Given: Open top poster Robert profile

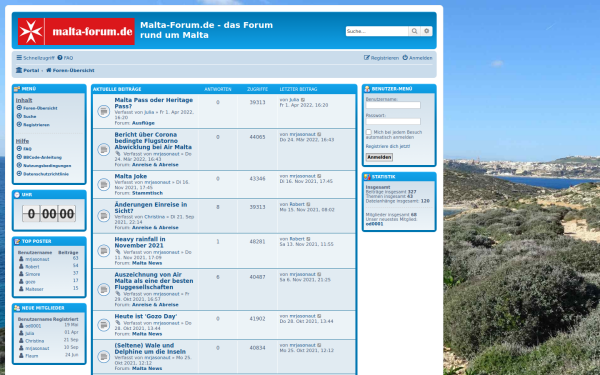Looking at the screenshot, I should [32, 267].
